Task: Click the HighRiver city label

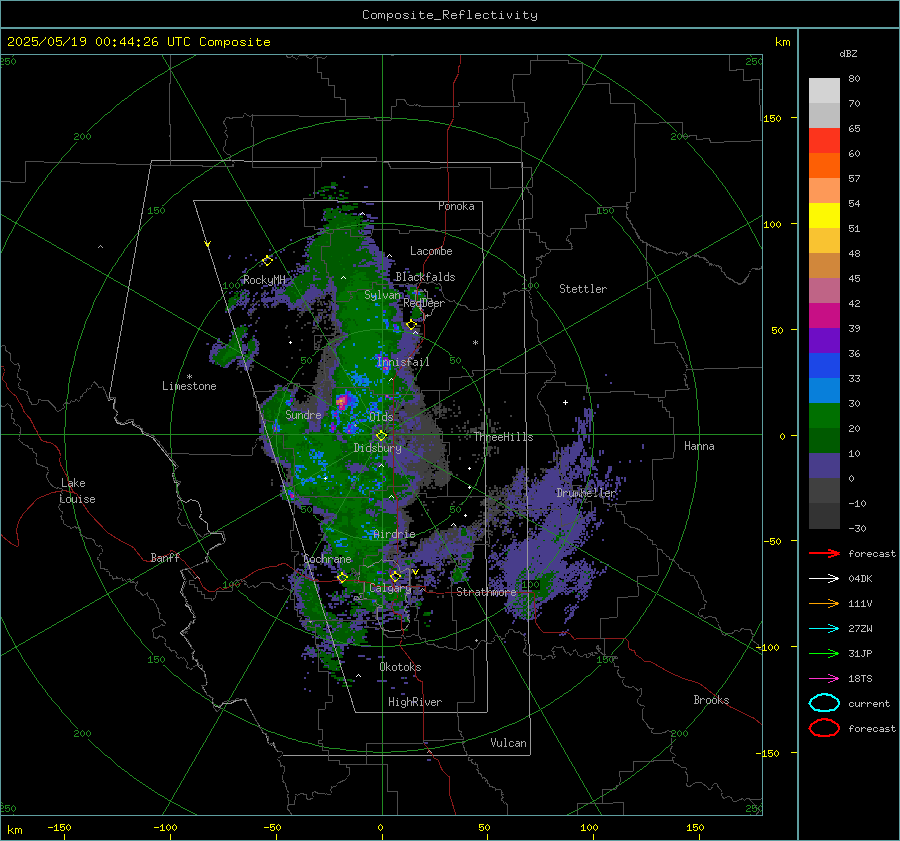Action: click(x=415, y=702)
